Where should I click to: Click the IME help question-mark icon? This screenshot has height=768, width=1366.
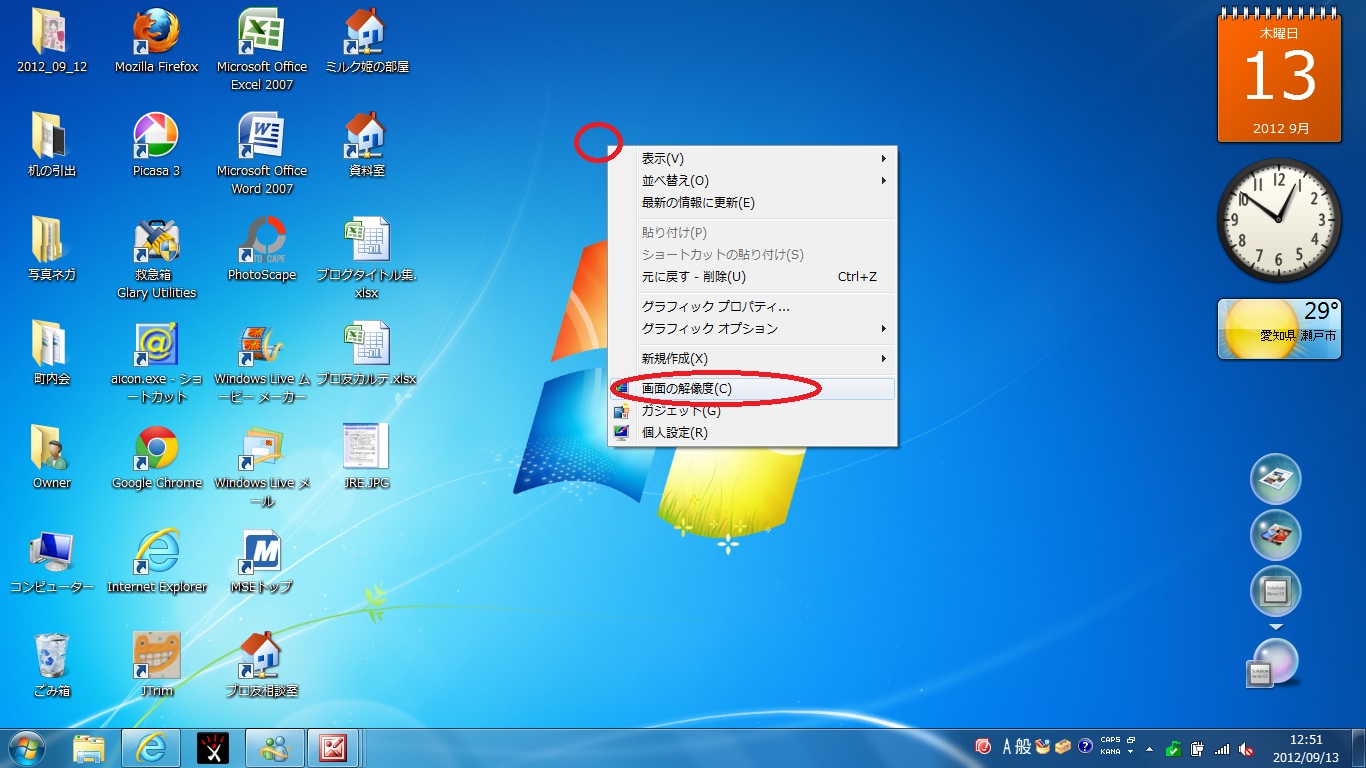click(1085, 747)
